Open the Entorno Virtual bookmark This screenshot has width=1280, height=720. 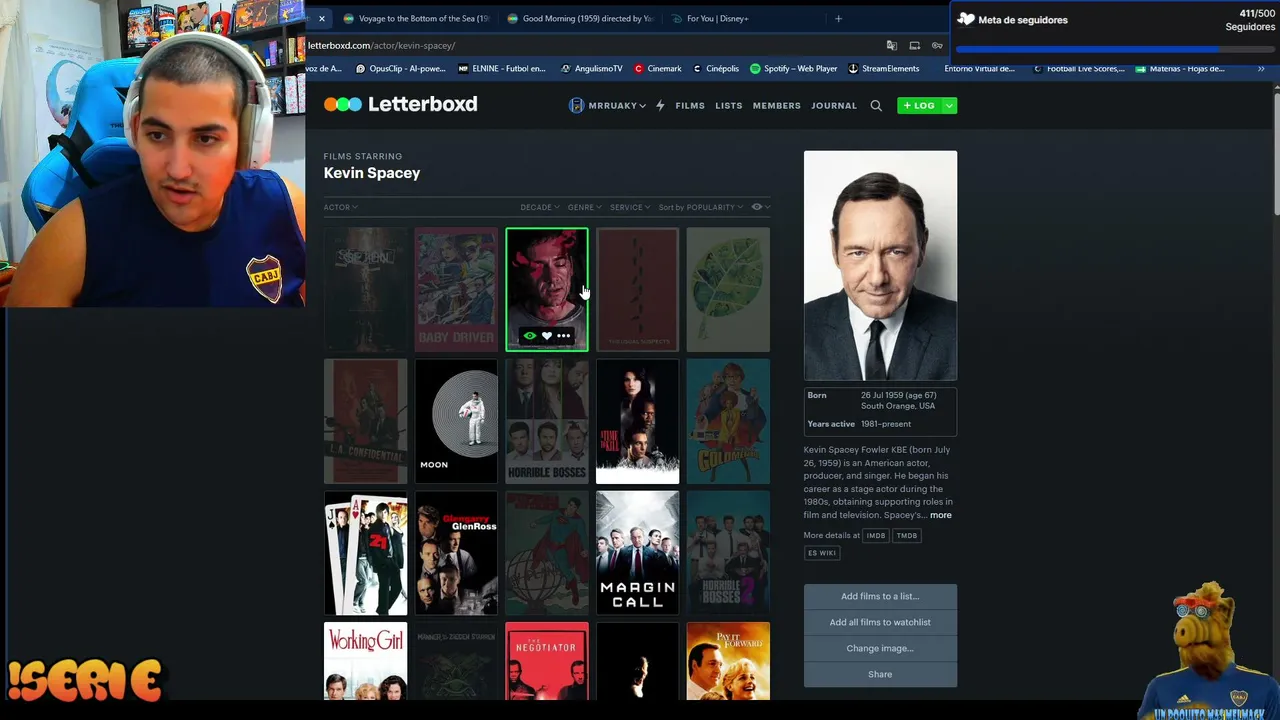point(979,69)
